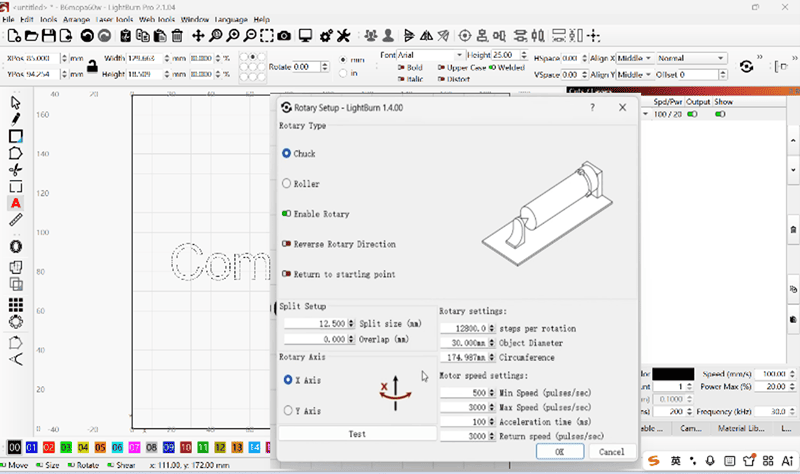Click the trash delete icon in toolbar
Screen dimensions: 800x474
(177, 36)
